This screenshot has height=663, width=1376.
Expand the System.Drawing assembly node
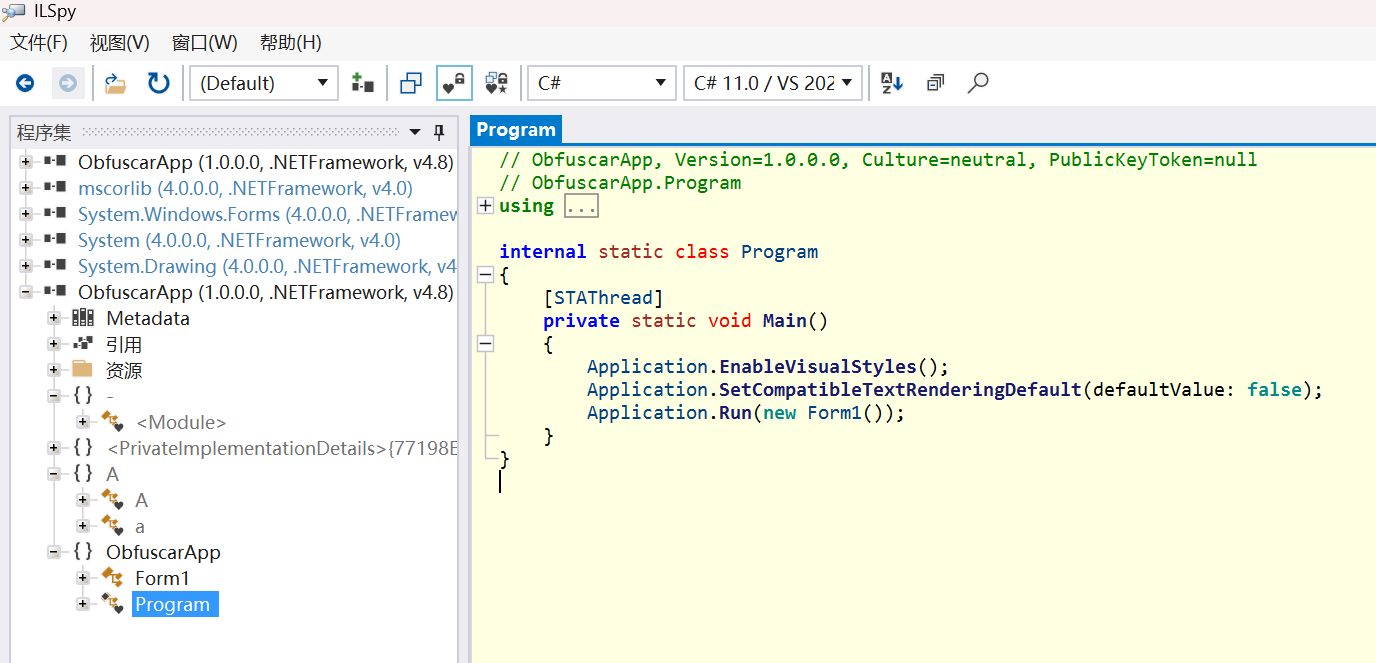click(25, 266)
